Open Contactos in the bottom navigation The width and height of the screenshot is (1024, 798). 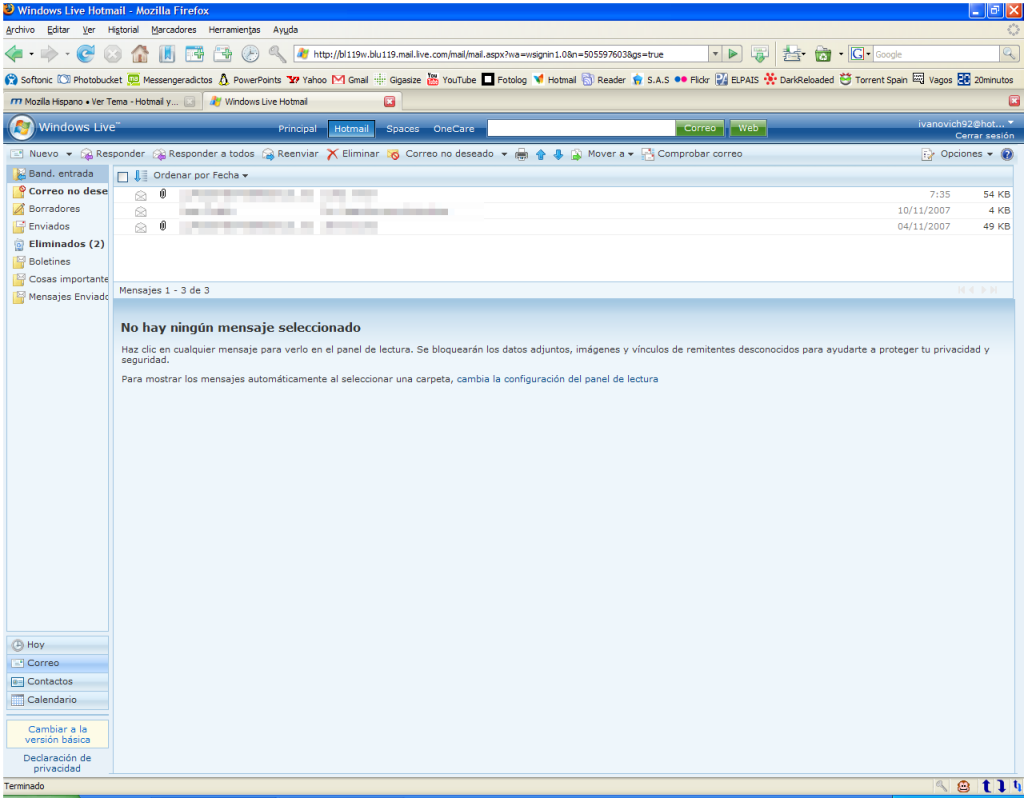click(x=57, y=682)
